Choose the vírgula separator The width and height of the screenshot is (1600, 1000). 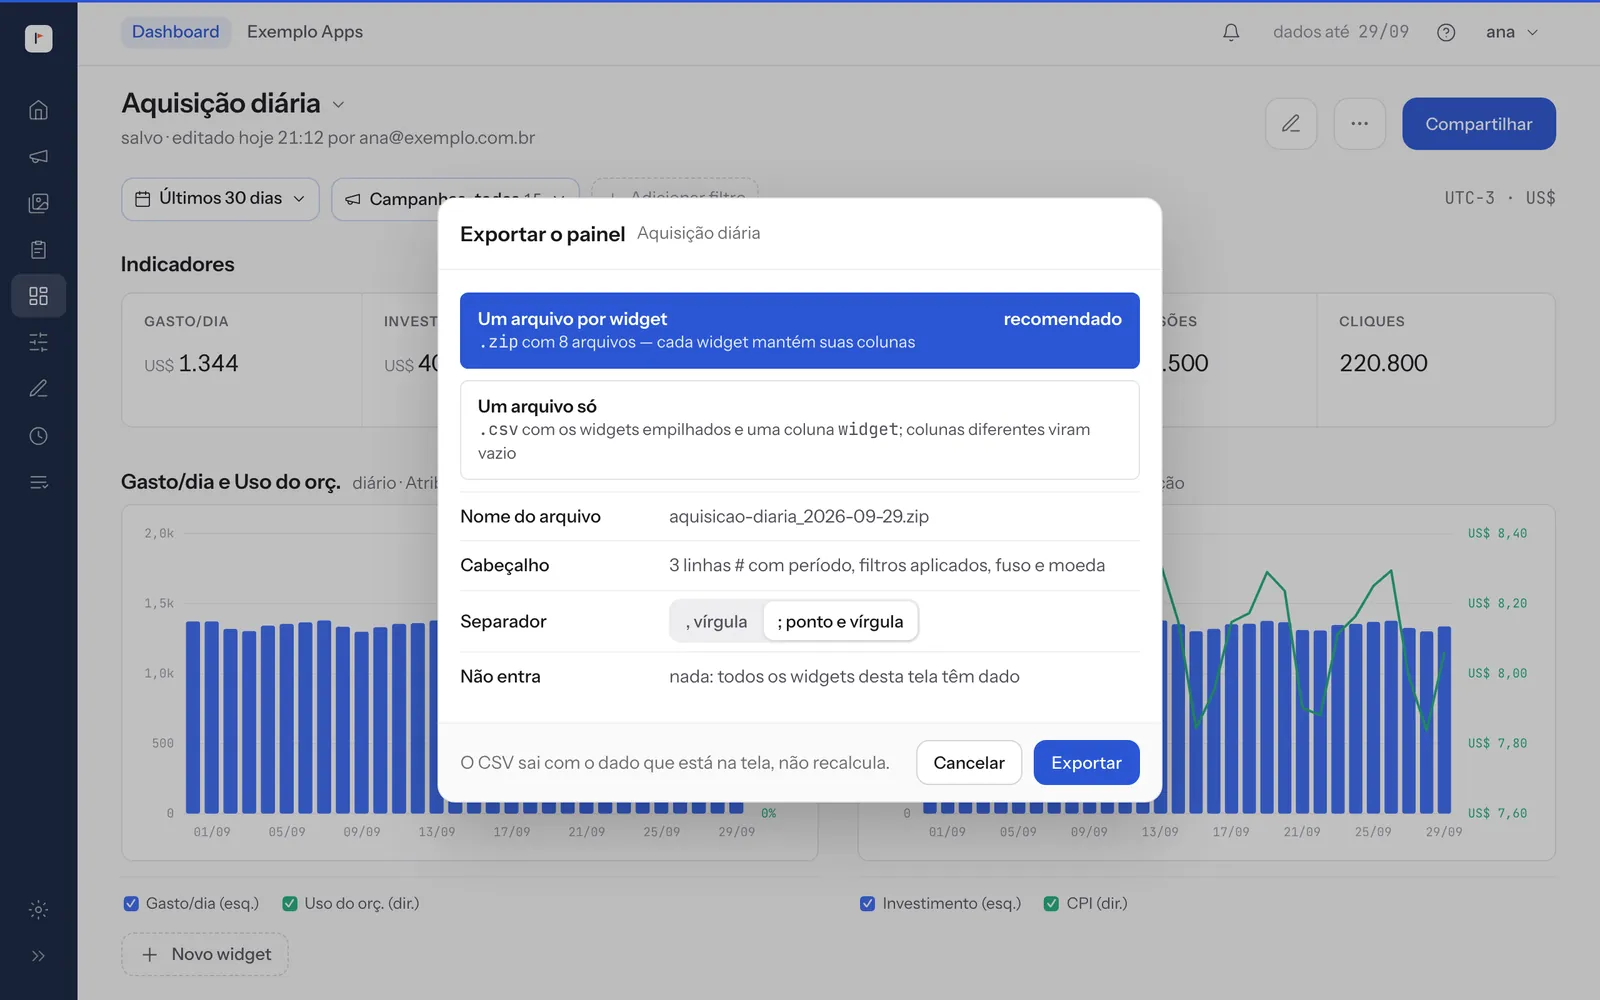(717, 621)
